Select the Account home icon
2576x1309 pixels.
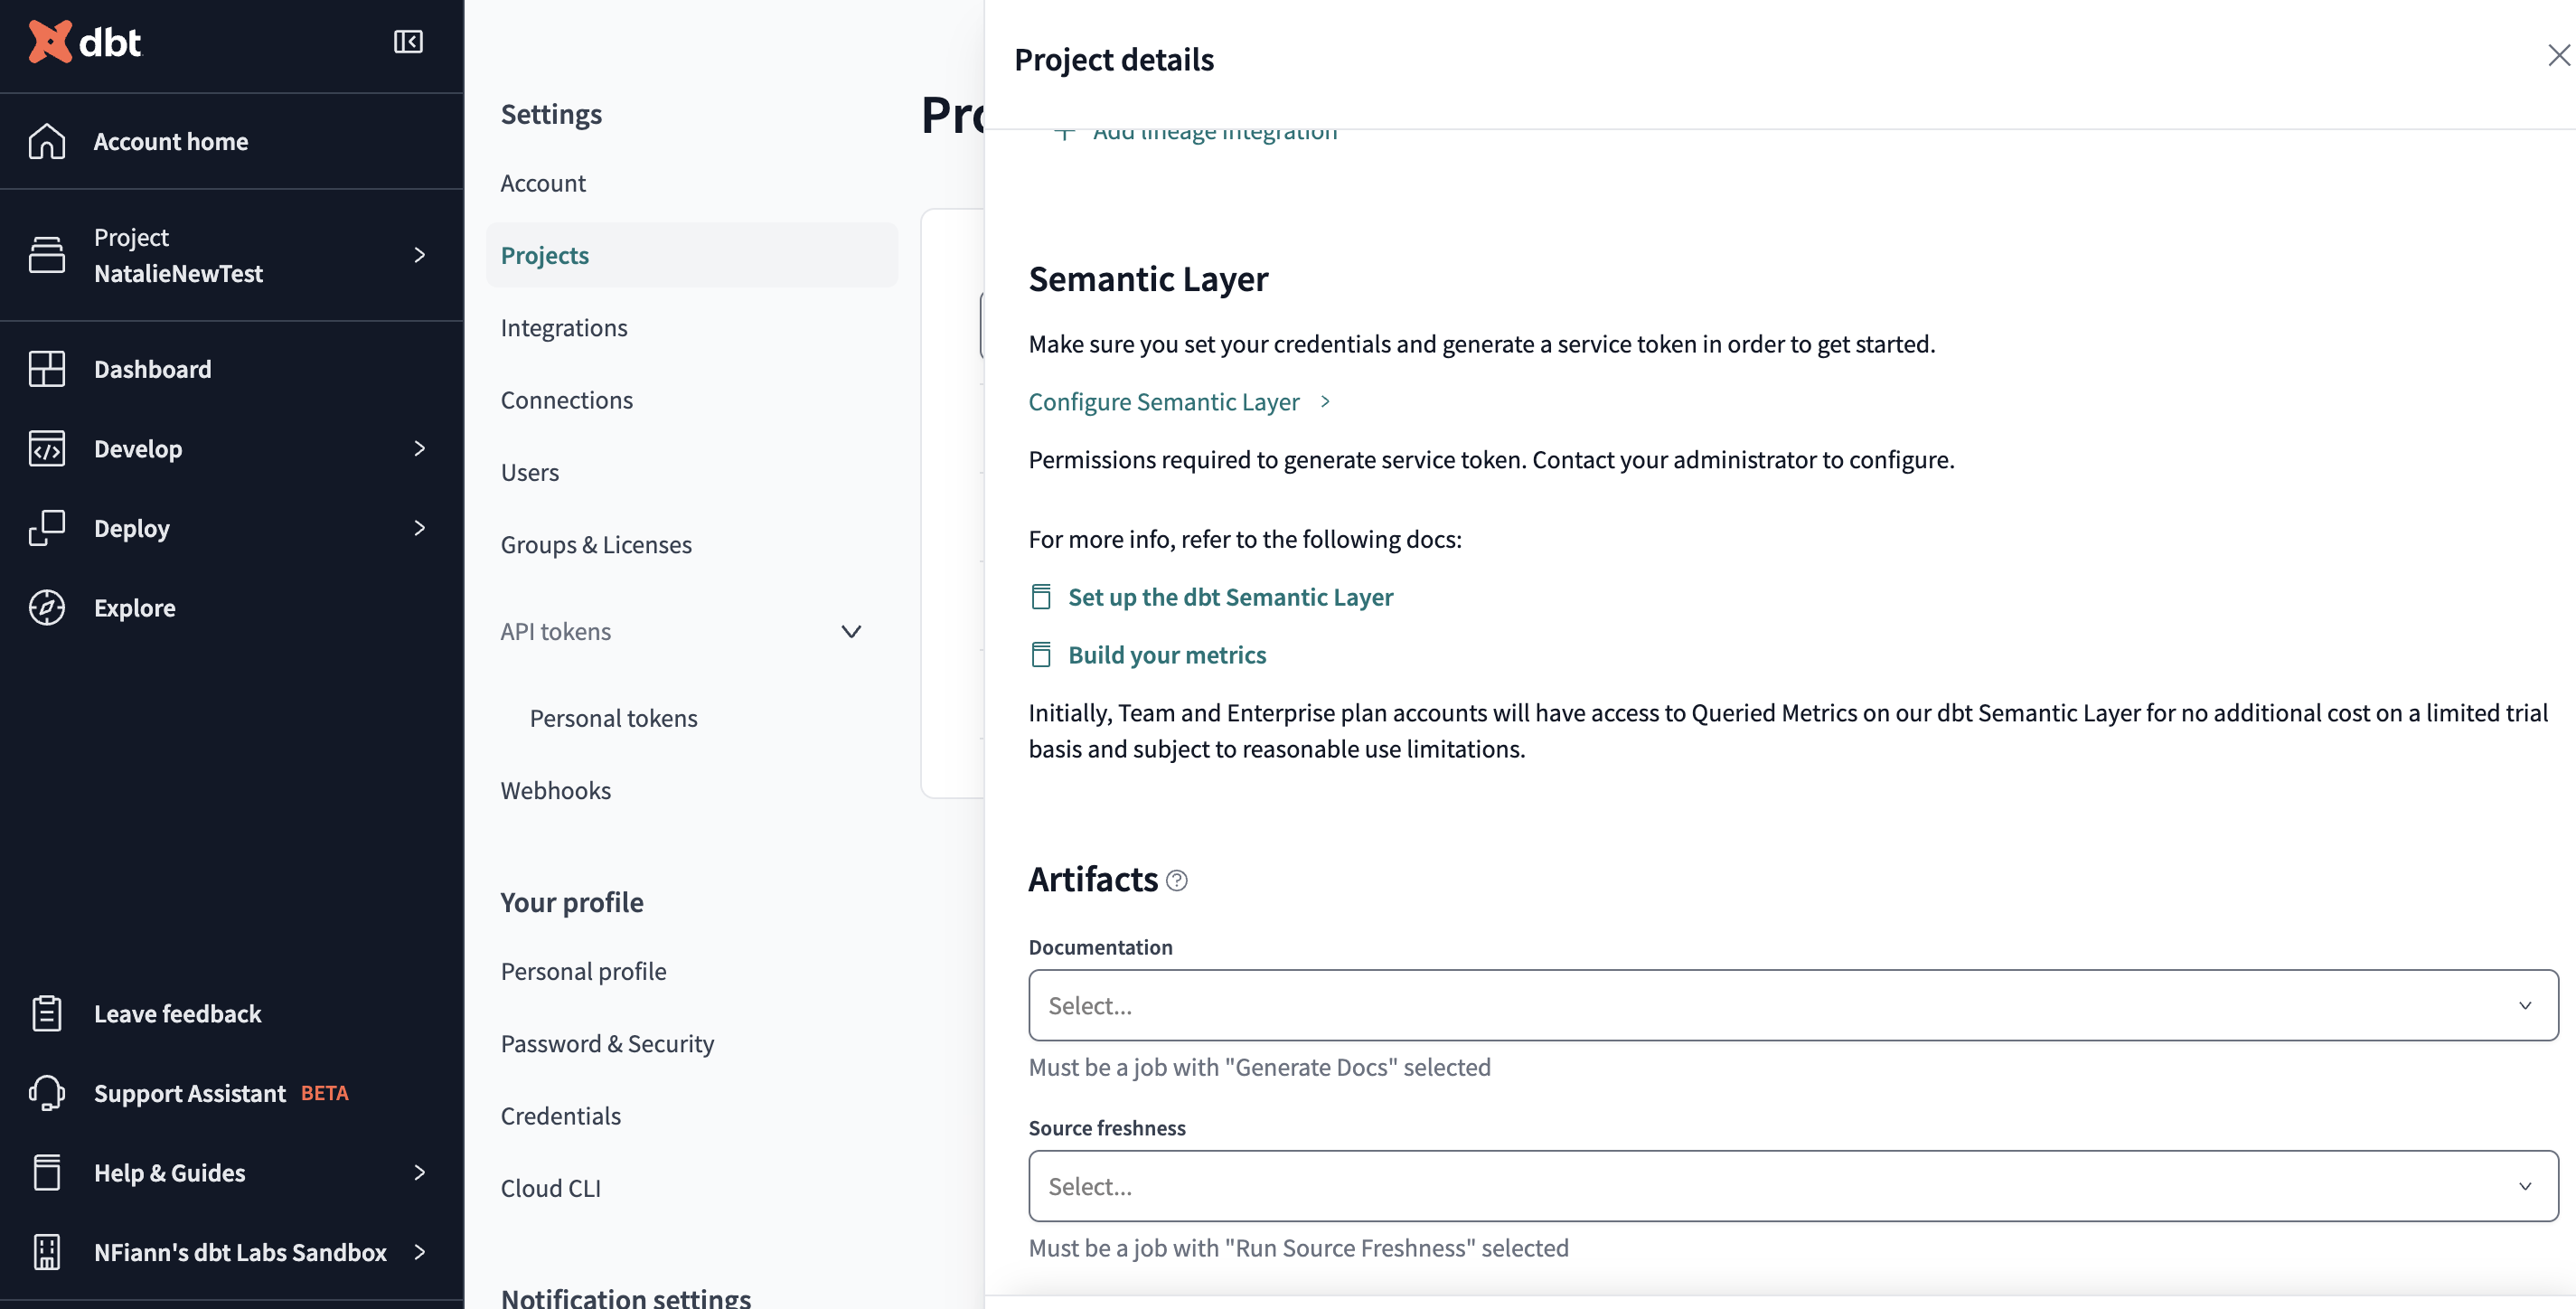46,141
